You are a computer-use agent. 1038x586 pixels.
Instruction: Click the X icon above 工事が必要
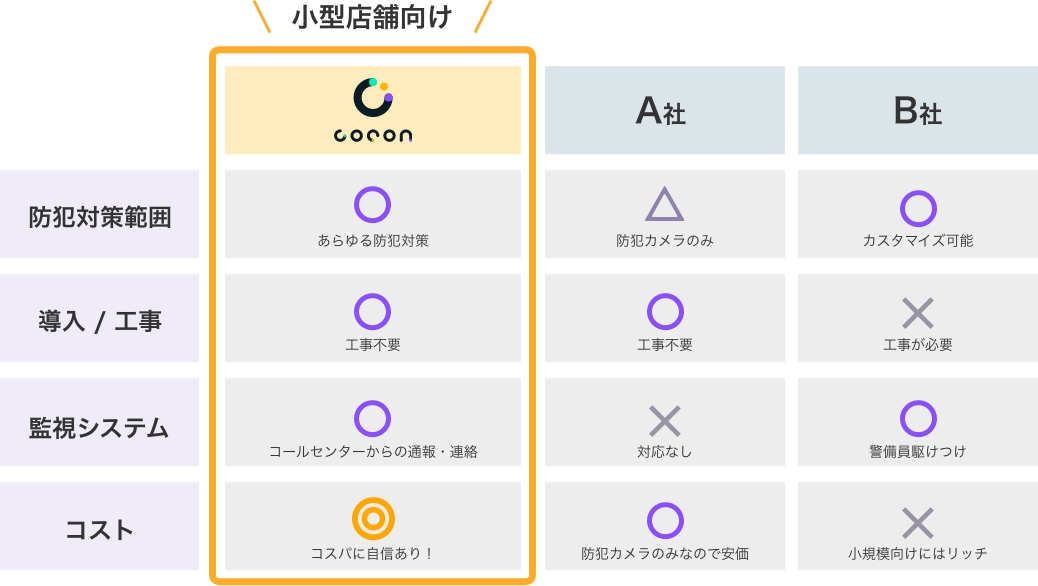(x=918, y=313)
